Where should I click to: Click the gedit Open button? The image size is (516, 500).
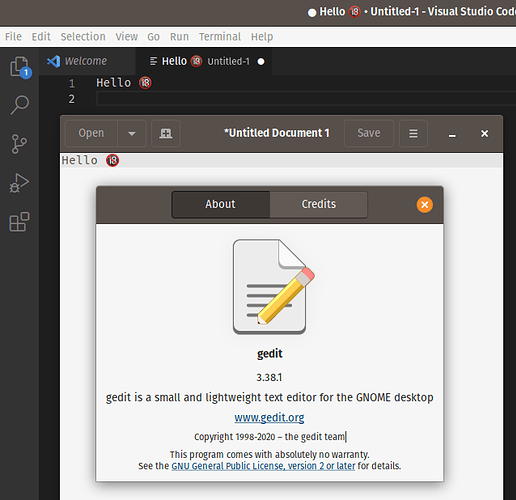click(91, 133)
